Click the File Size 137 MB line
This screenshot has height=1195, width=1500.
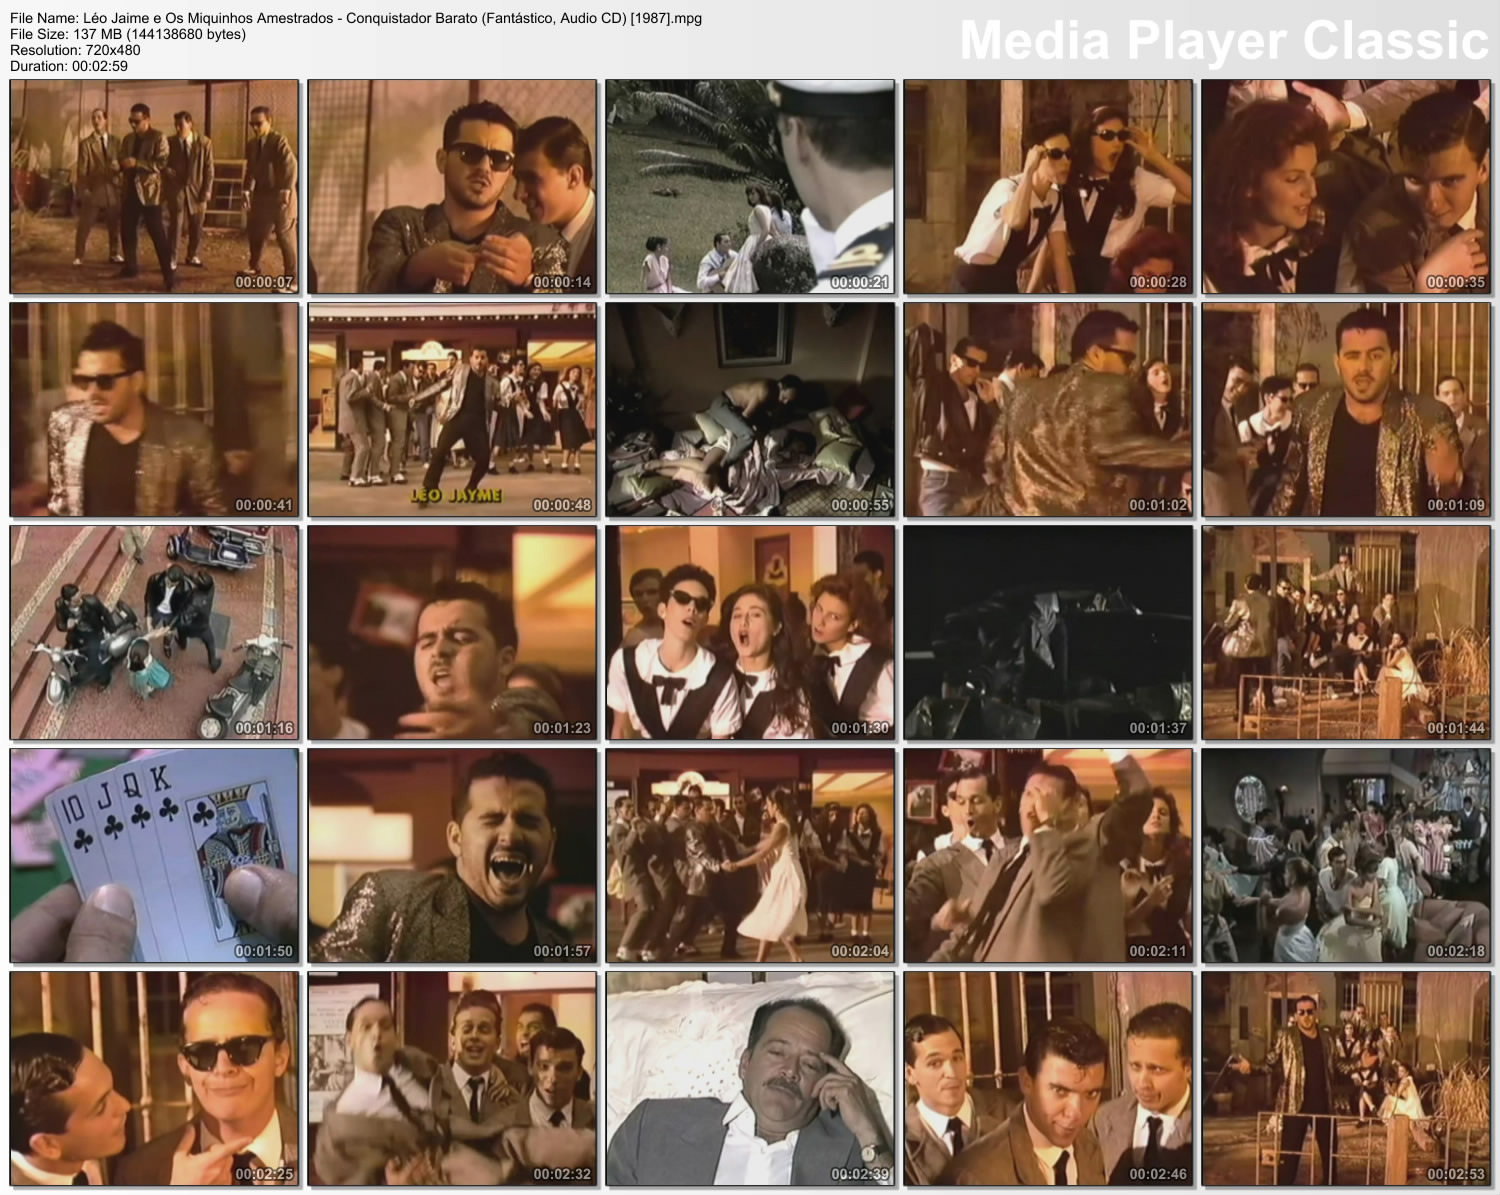pyautogui.click(x=128, y=34)
